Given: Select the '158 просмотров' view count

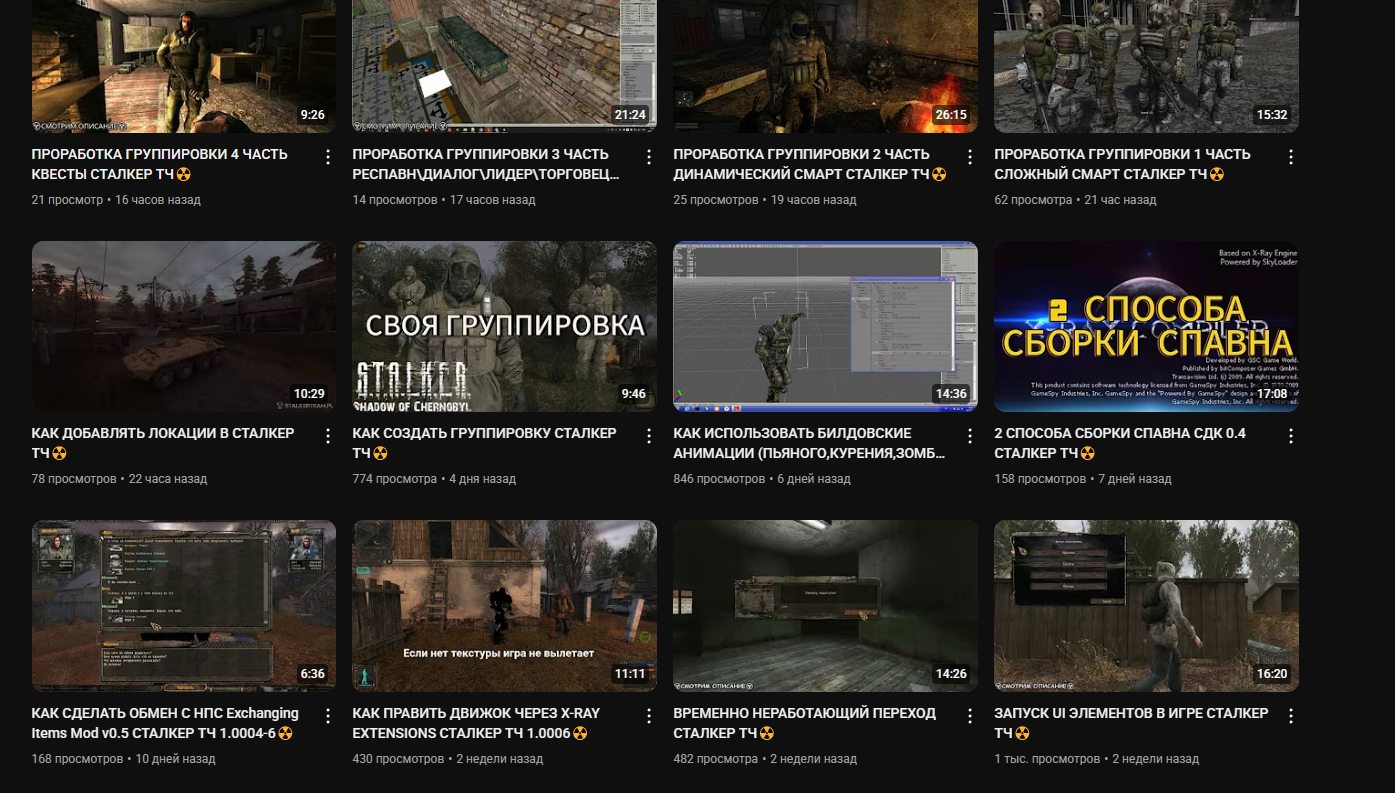Looking at the screenshot, I should [x=1040, y=479].
